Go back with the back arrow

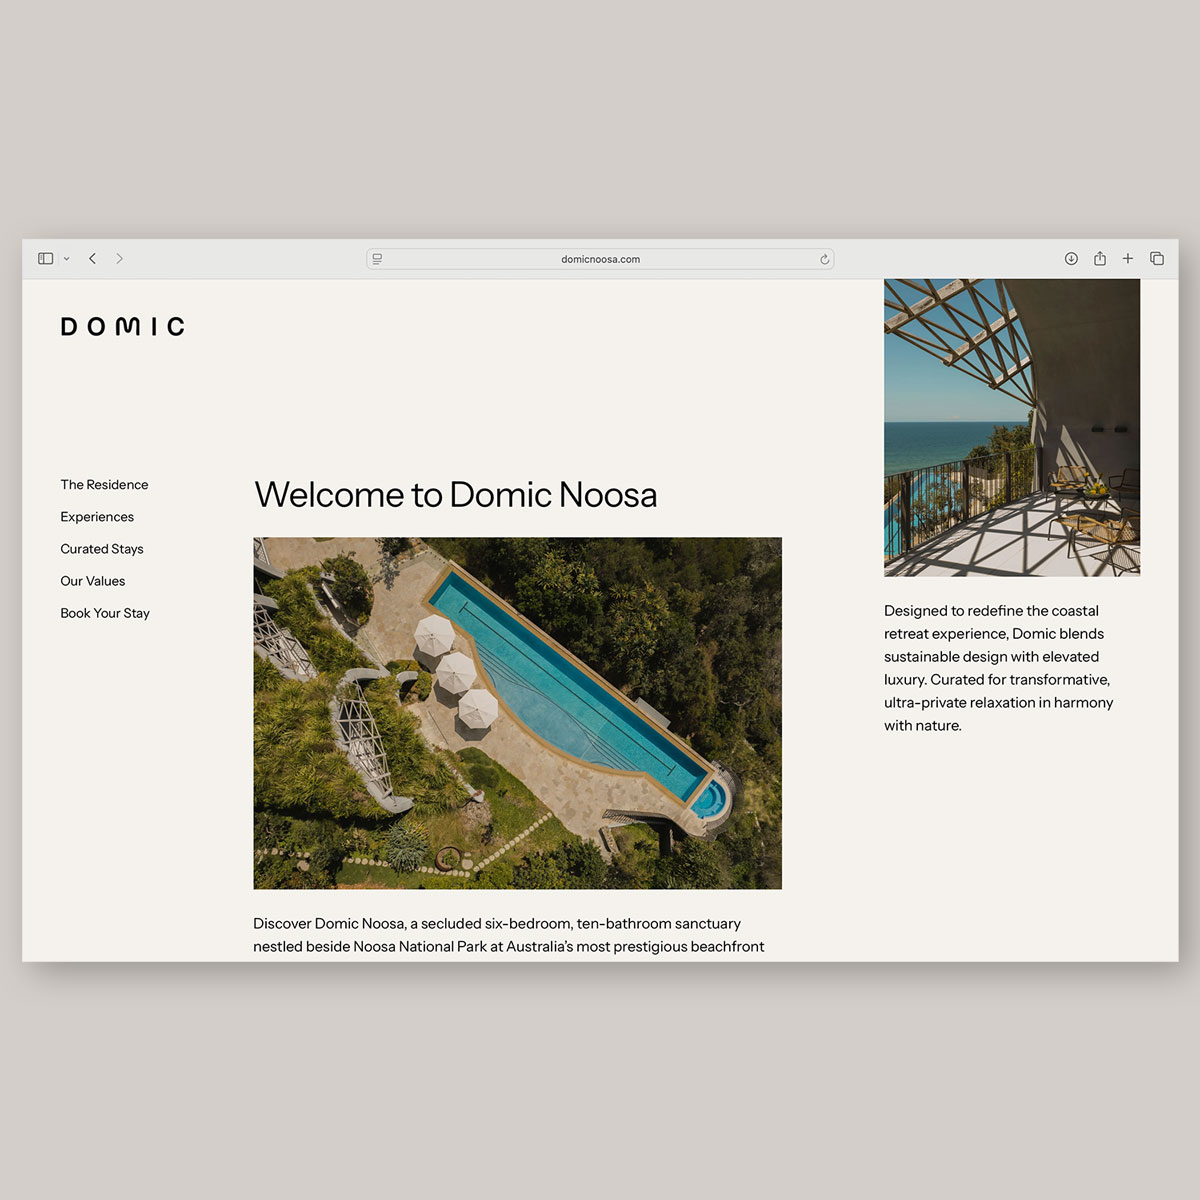point(93,259)
